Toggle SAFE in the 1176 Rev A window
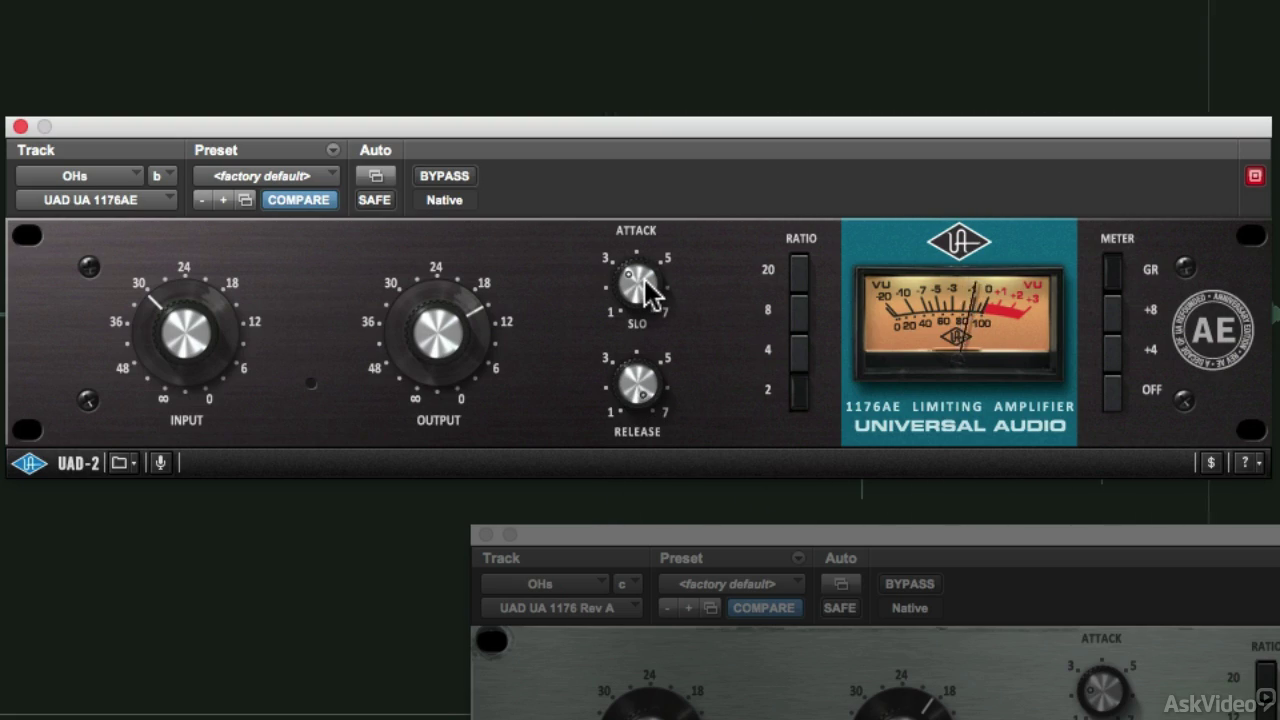 [x=840, y=608]
